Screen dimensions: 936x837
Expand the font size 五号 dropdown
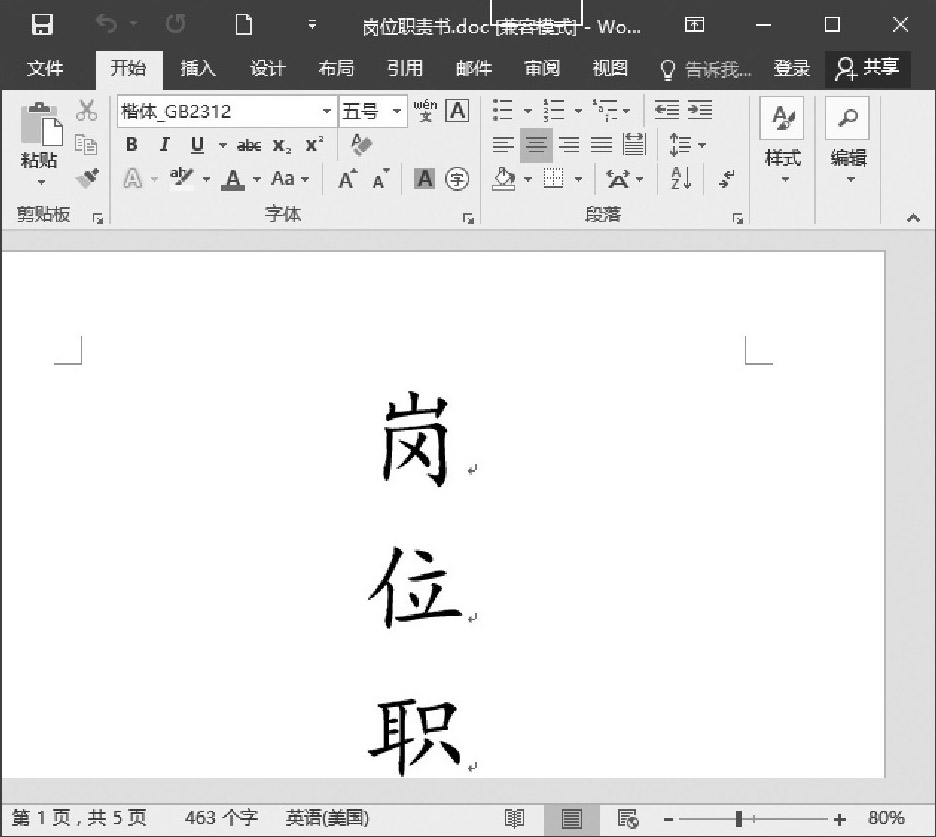tap(397, 111)
